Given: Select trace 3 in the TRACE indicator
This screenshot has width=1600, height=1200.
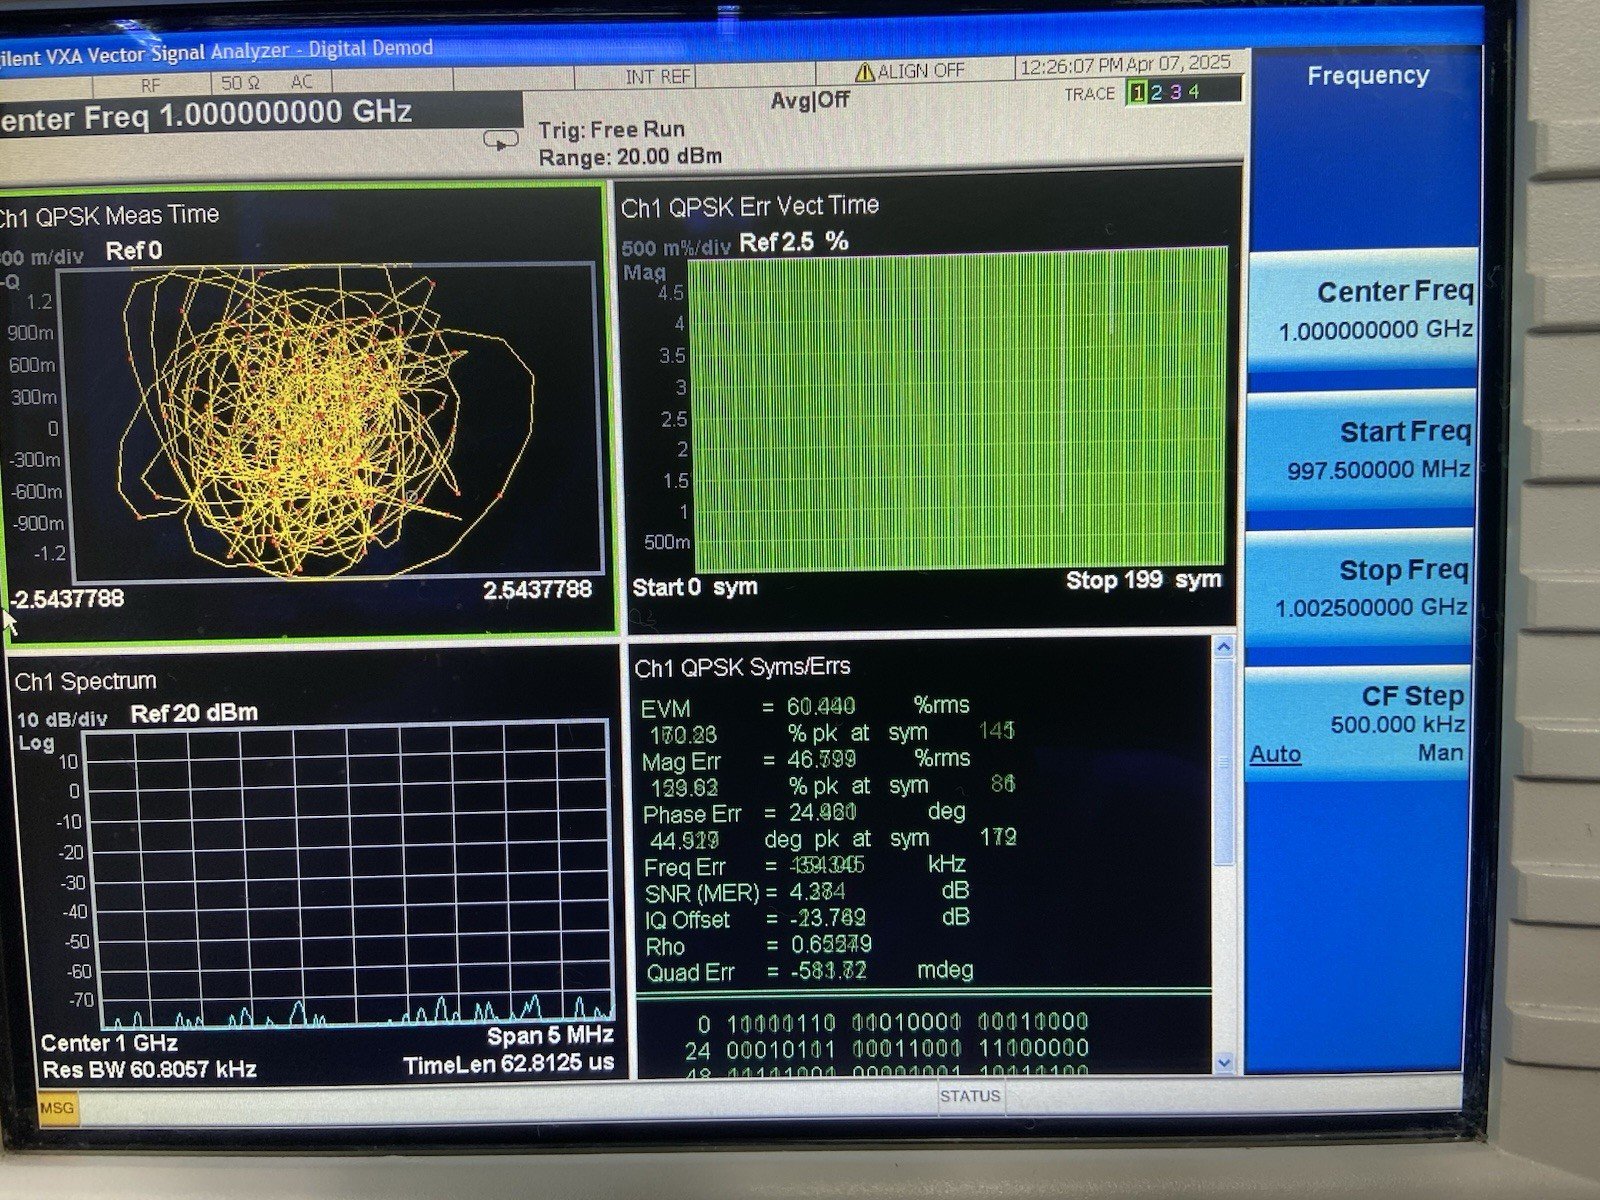Looking at the screenshot, I should point(1175,93).
